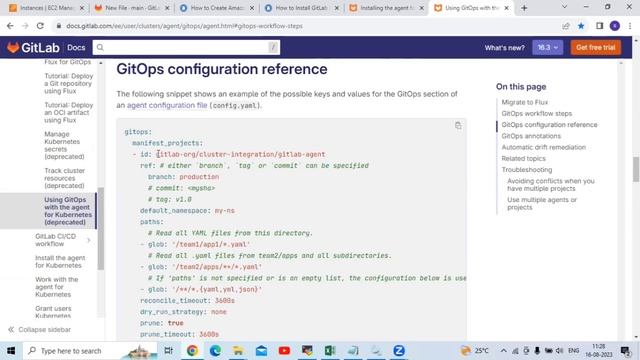Copy the code snippet to clipboard
This screenshot has height=360, width=640.
[458, 126]
